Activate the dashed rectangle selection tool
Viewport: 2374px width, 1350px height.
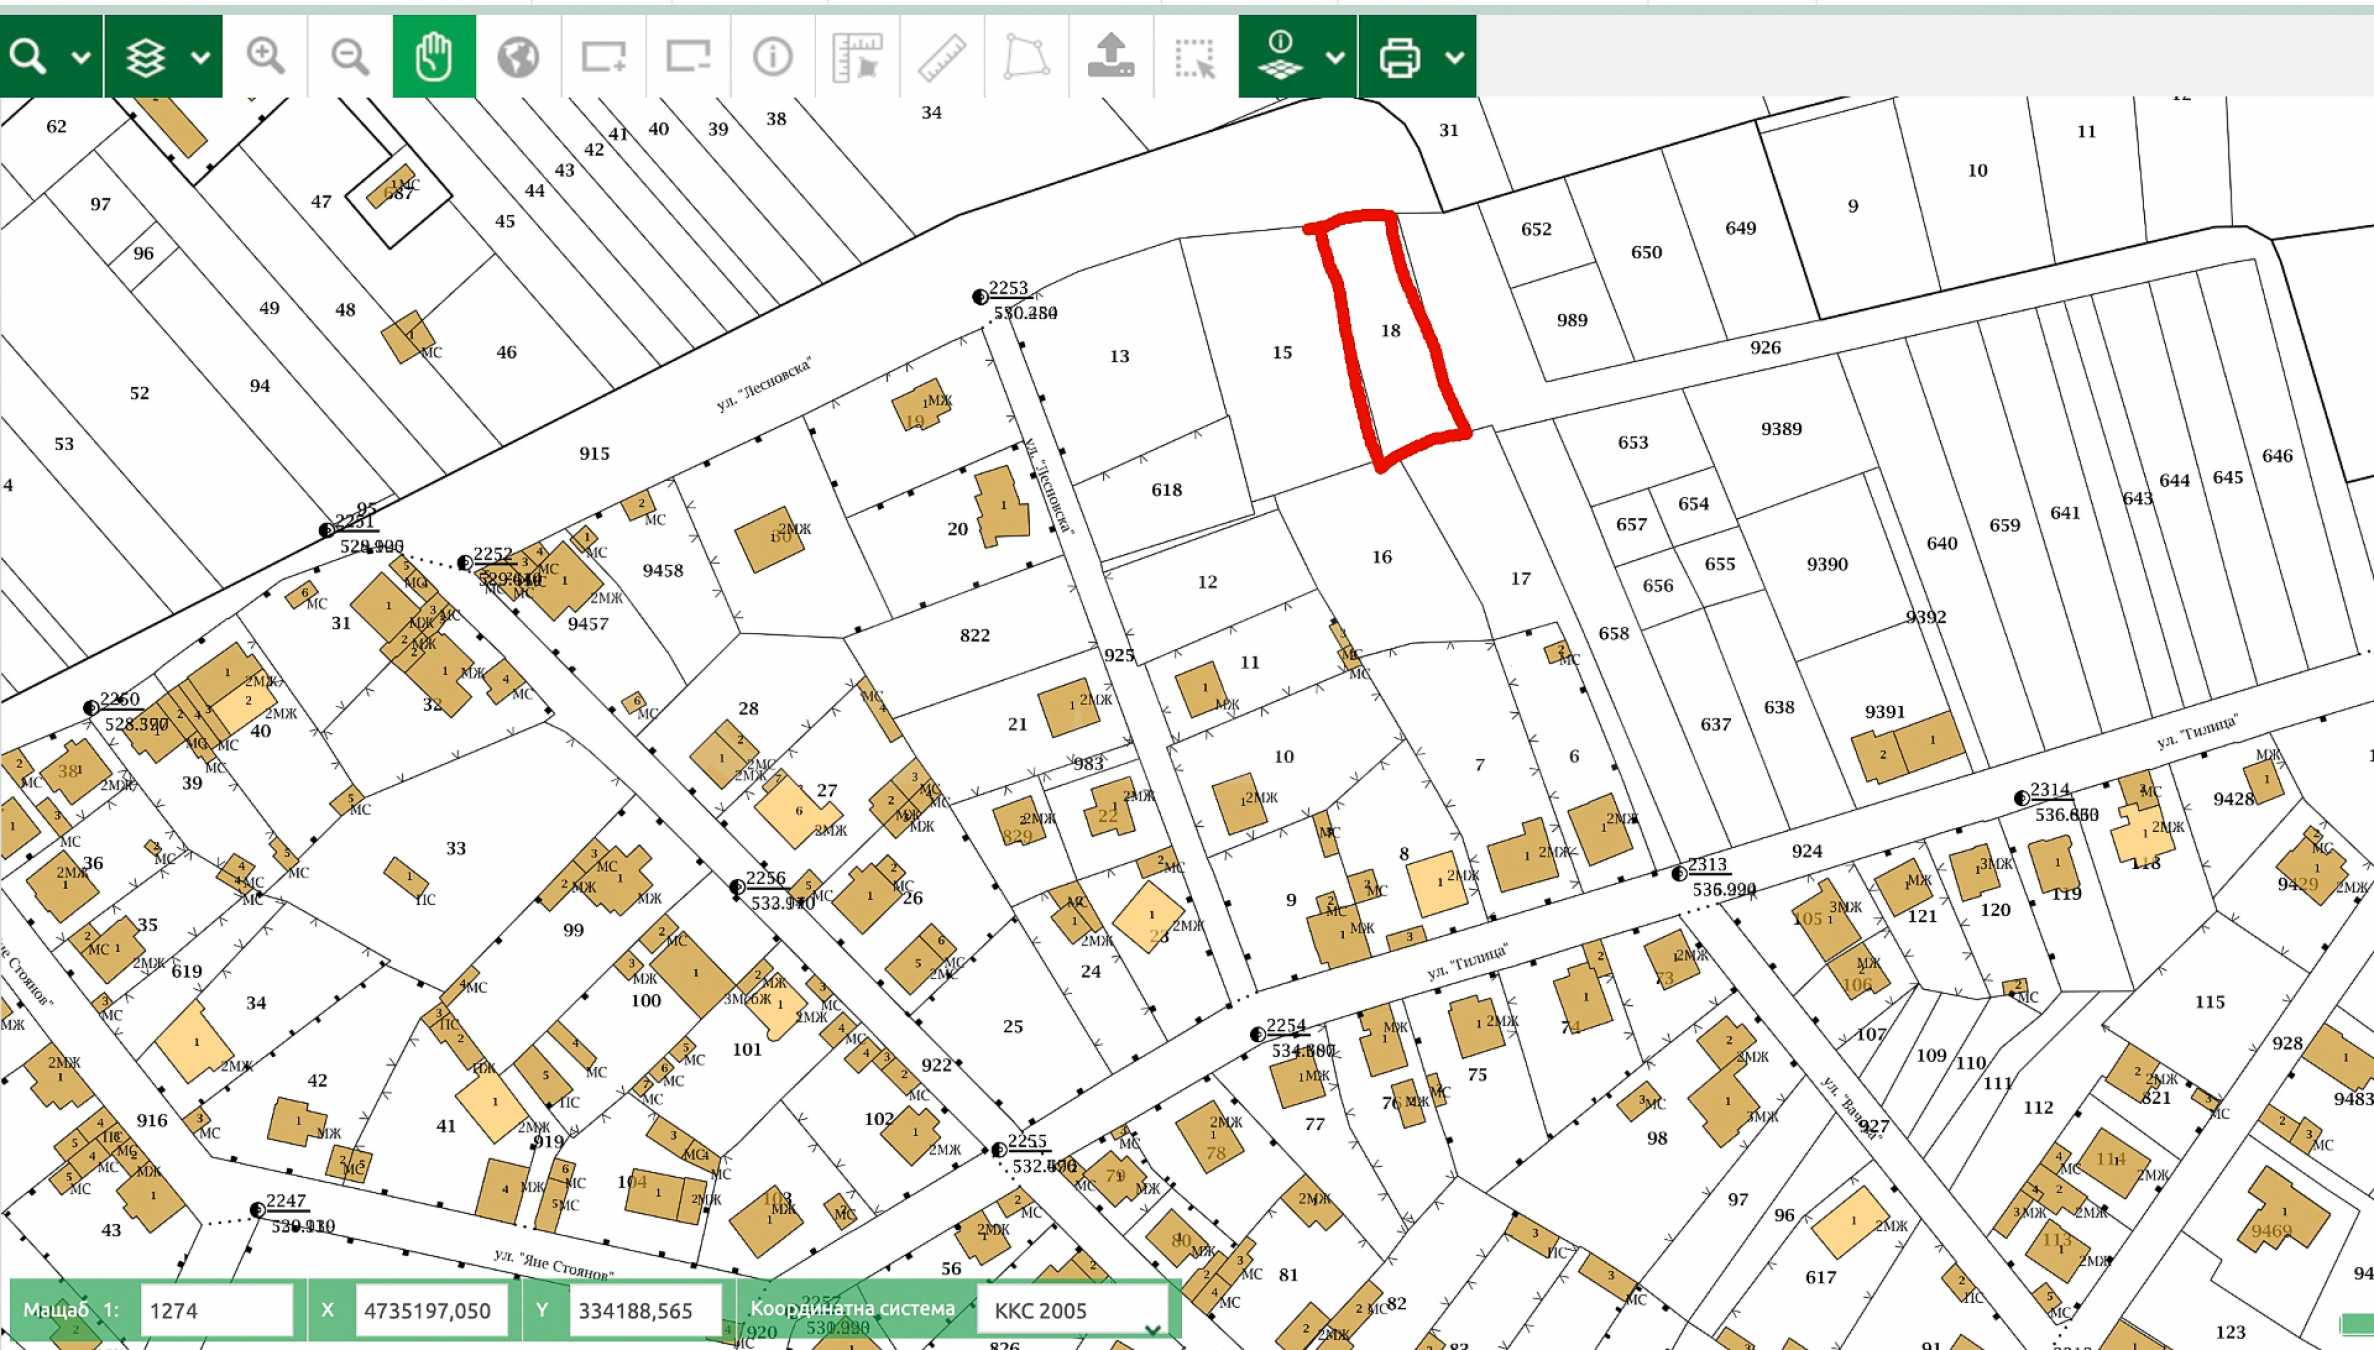(x=1195, y=58)
